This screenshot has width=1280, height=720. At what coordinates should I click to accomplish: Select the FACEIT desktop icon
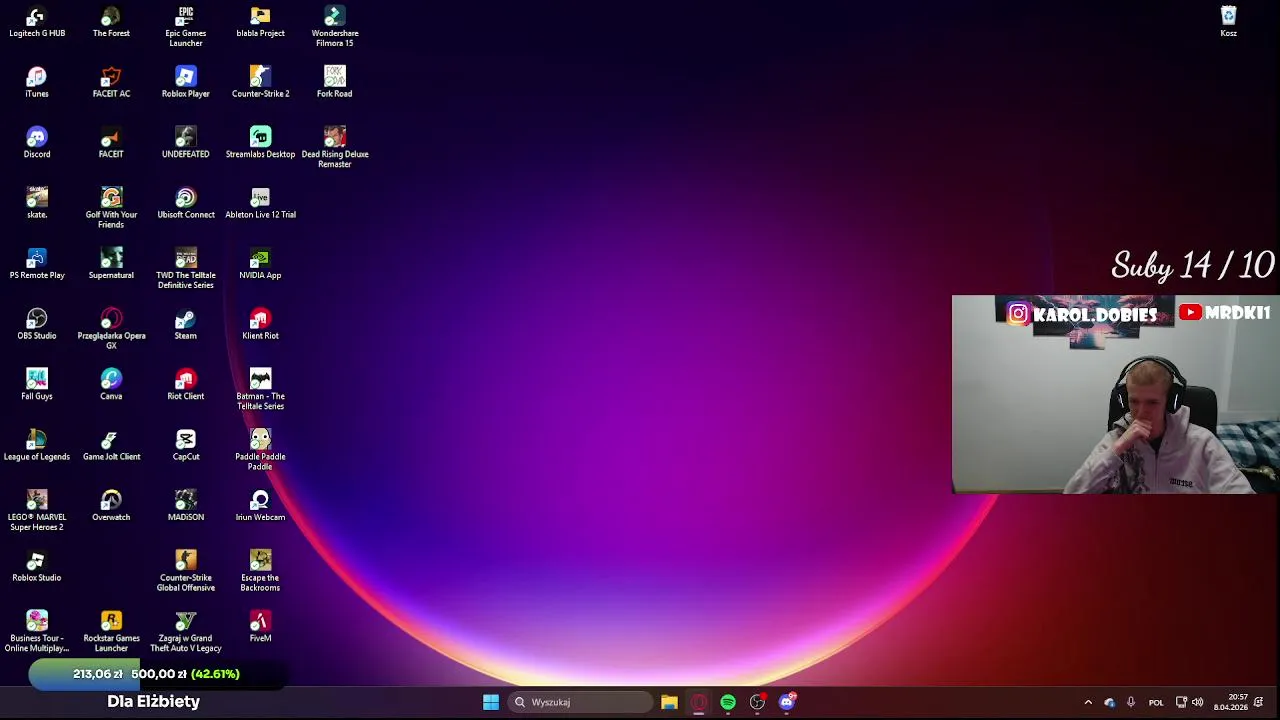[x=111, y=143]
